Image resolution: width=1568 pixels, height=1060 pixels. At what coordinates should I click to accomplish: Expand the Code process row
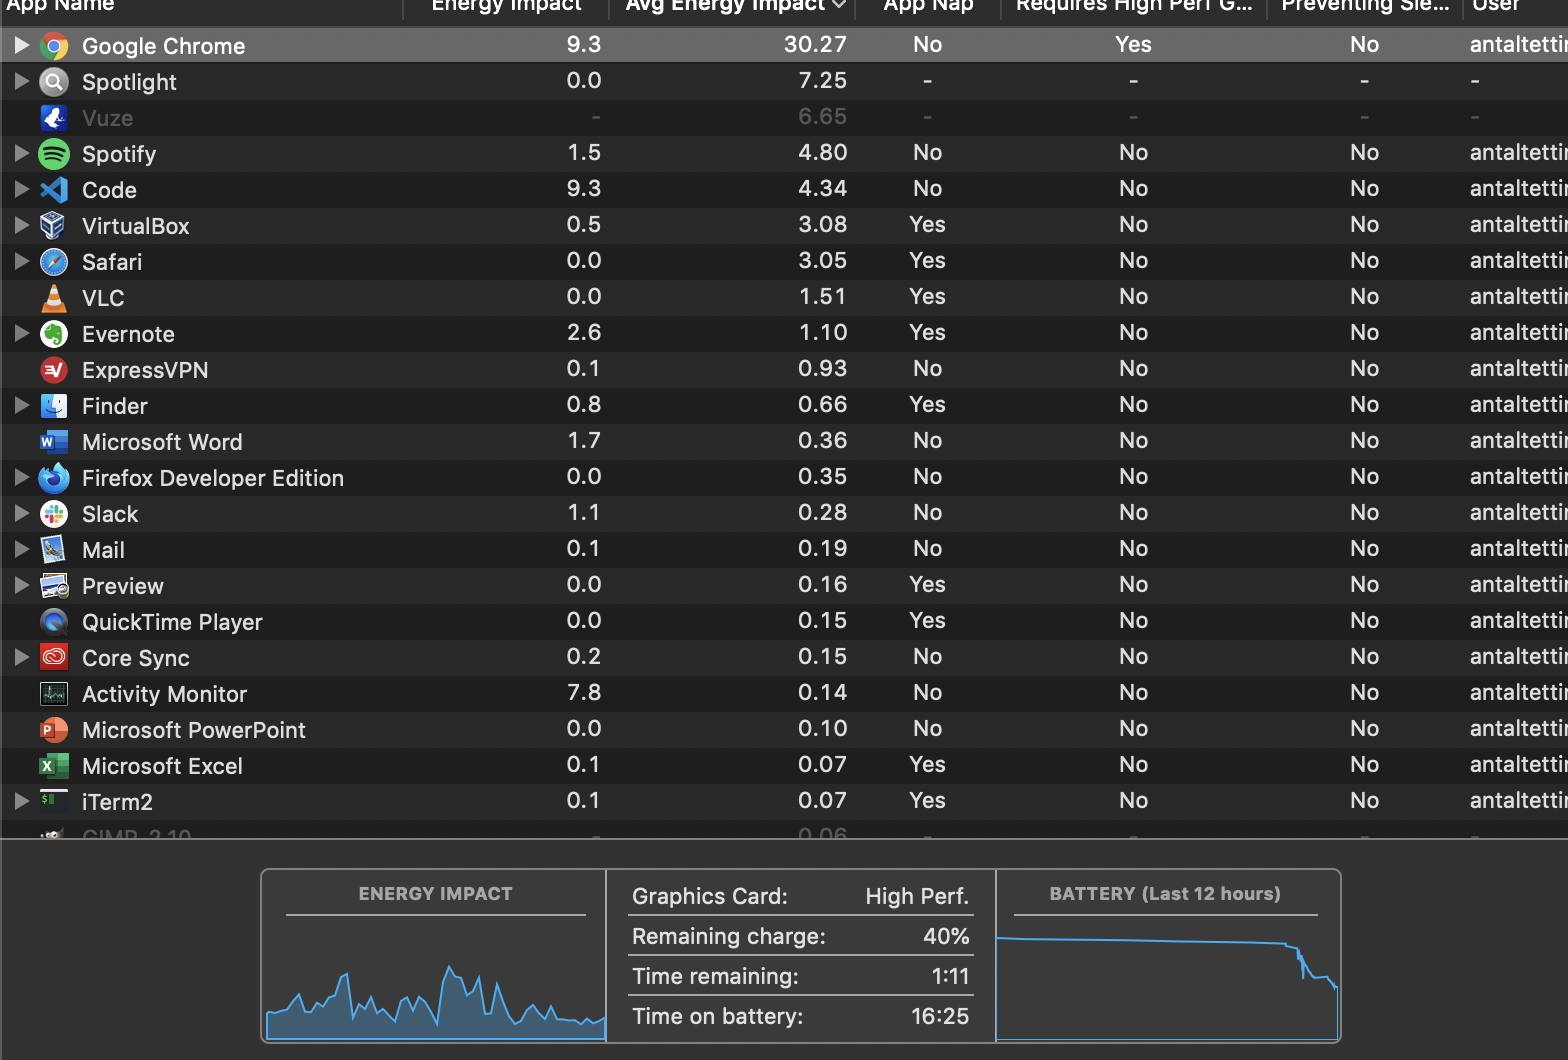click(x=21, y=189)
